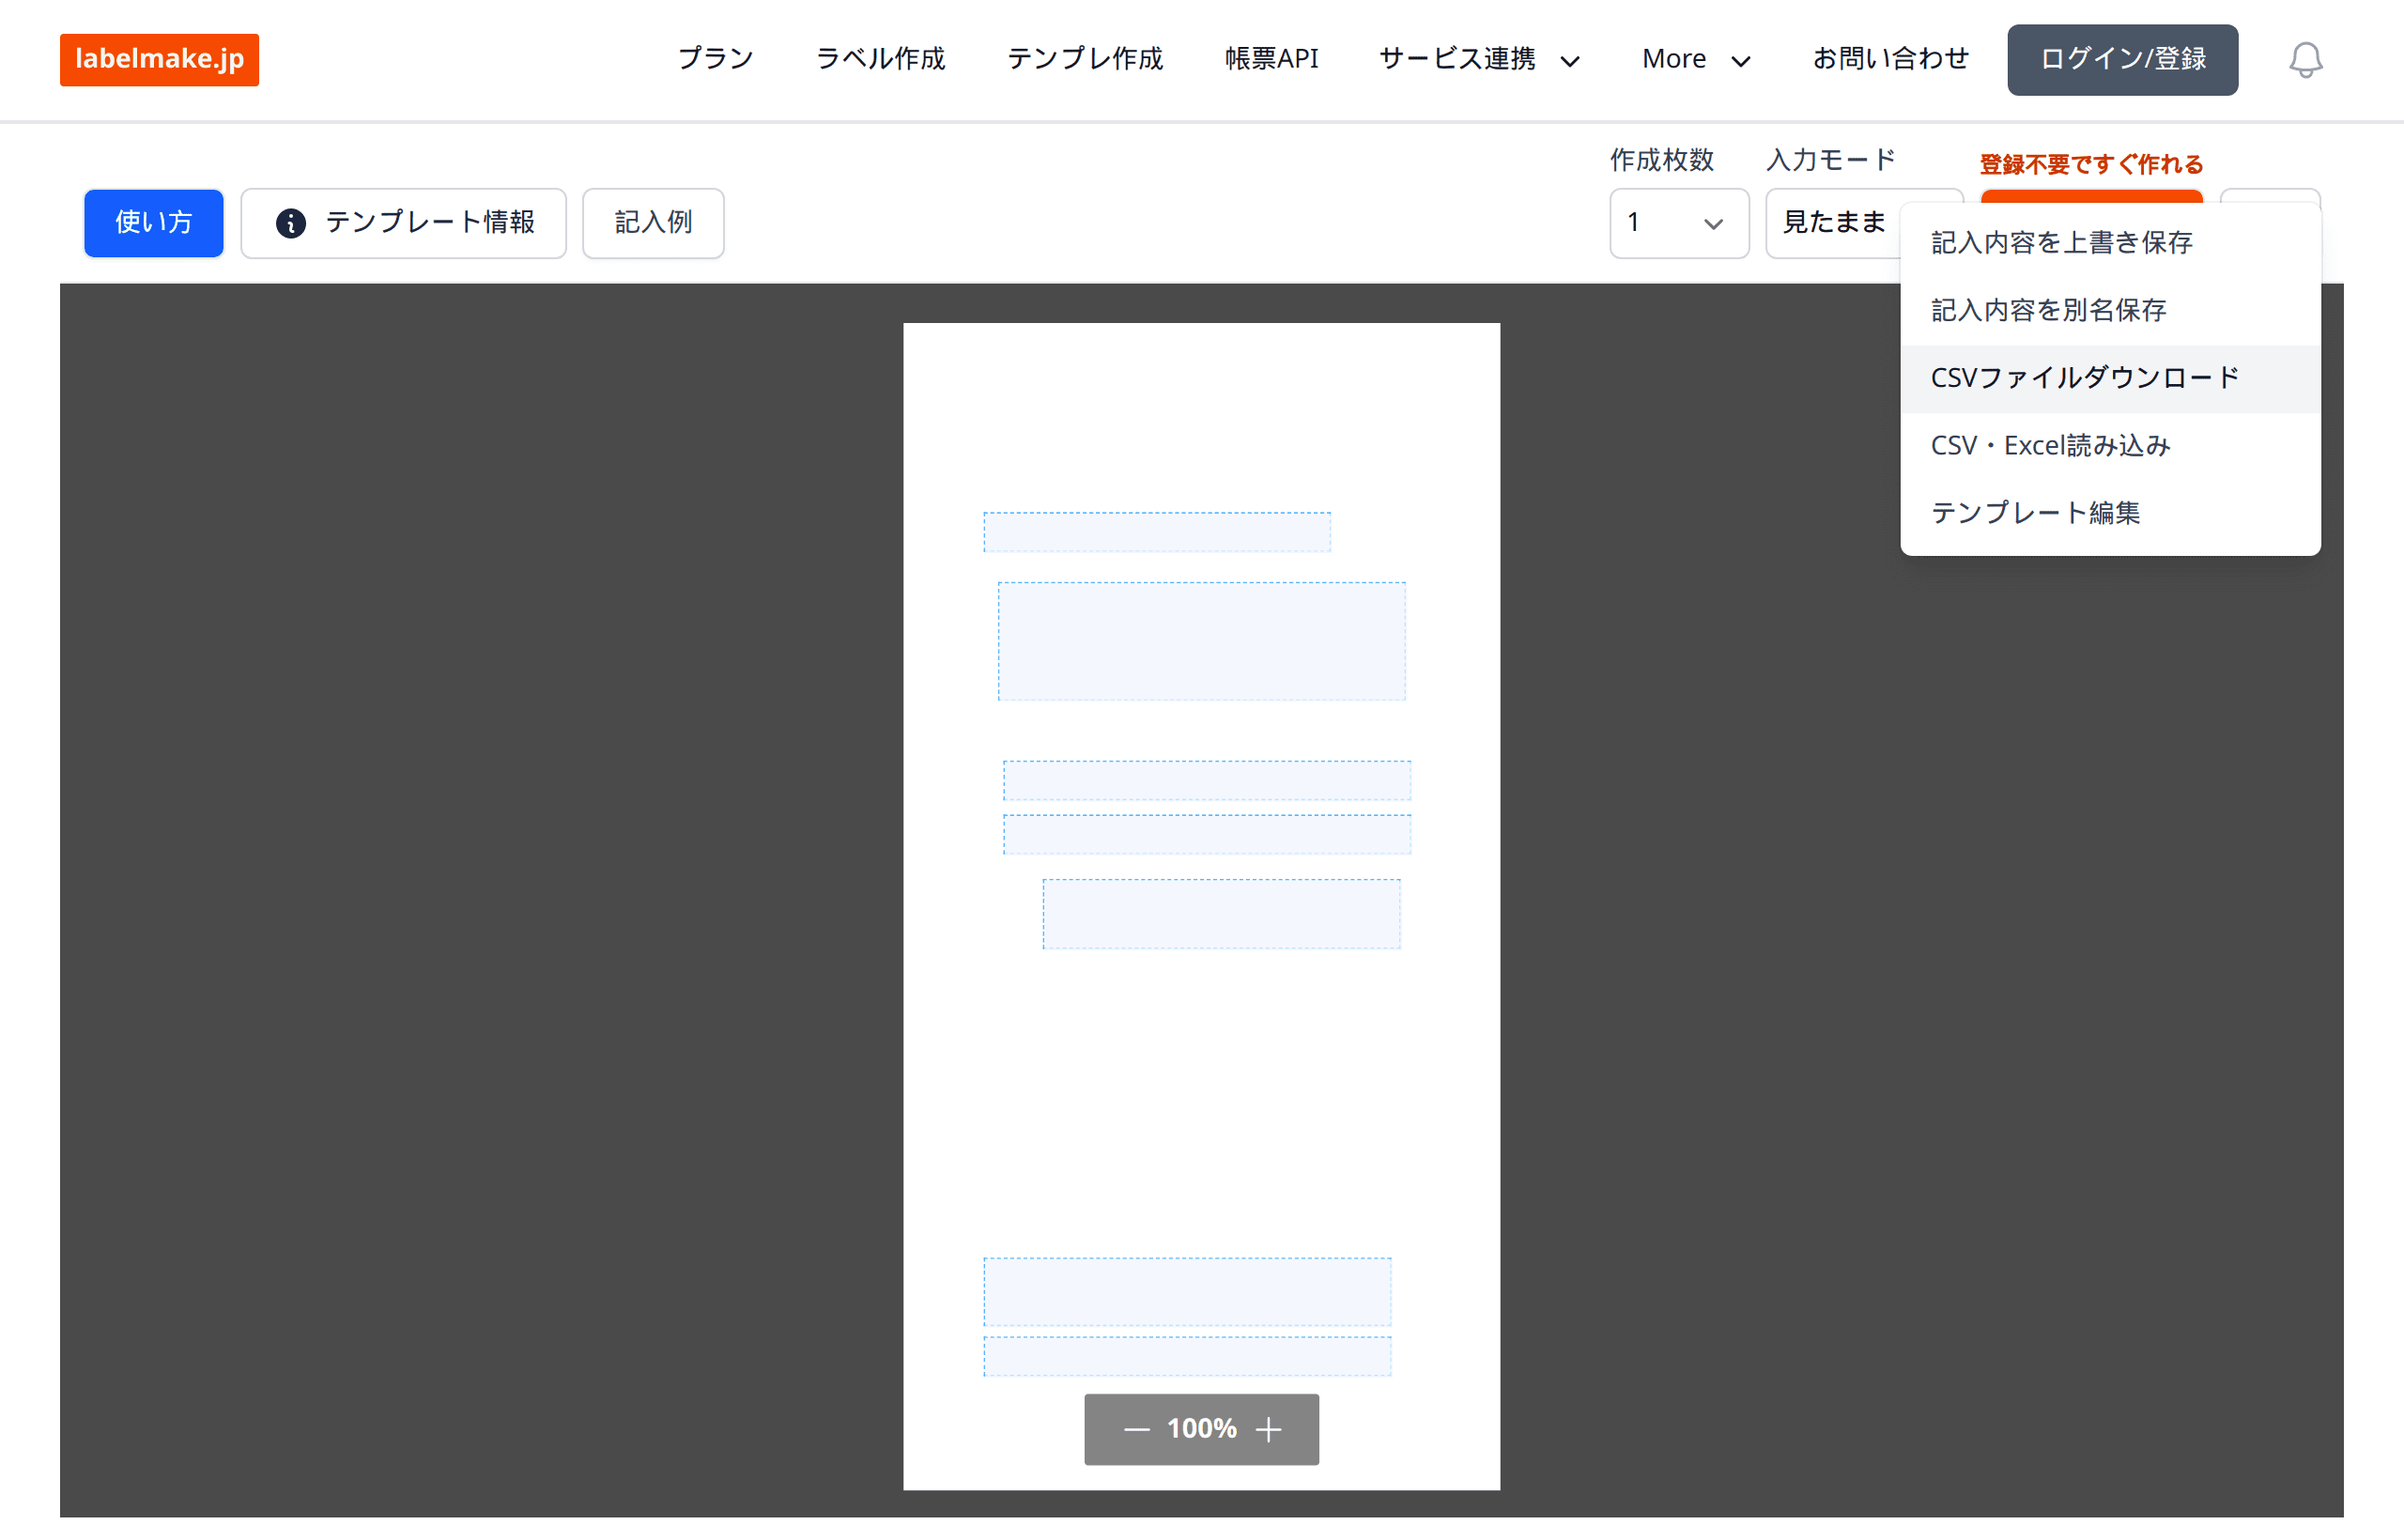Click the bottommost narrow input field
Viewport: 2404px width, 1540px height.
pos(1187,1356)
